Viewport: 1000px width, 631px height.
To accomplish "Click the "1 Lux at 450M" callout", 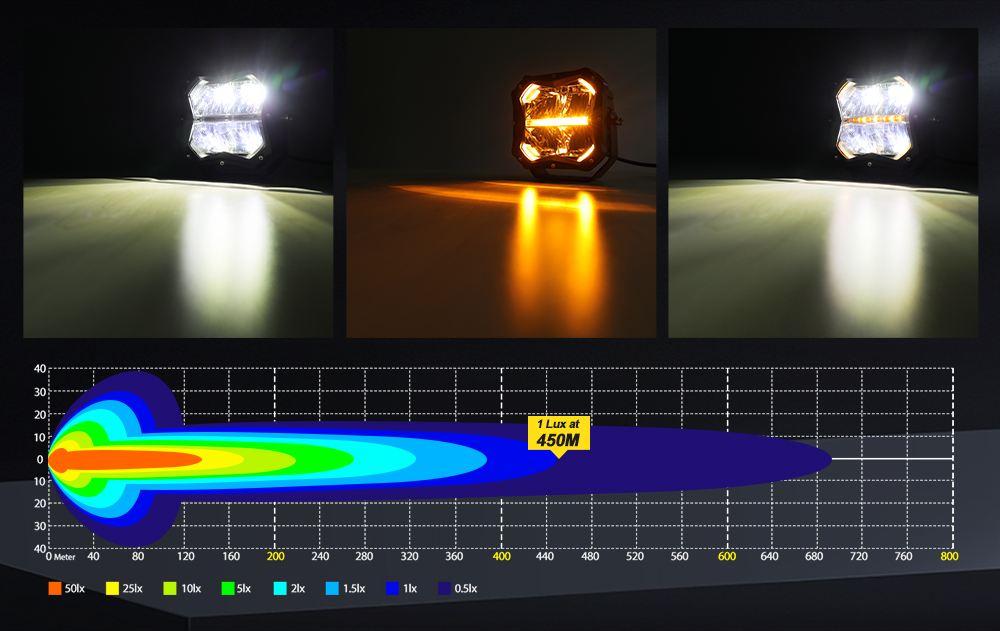I will pyautogui.click(x=559, y=434).
